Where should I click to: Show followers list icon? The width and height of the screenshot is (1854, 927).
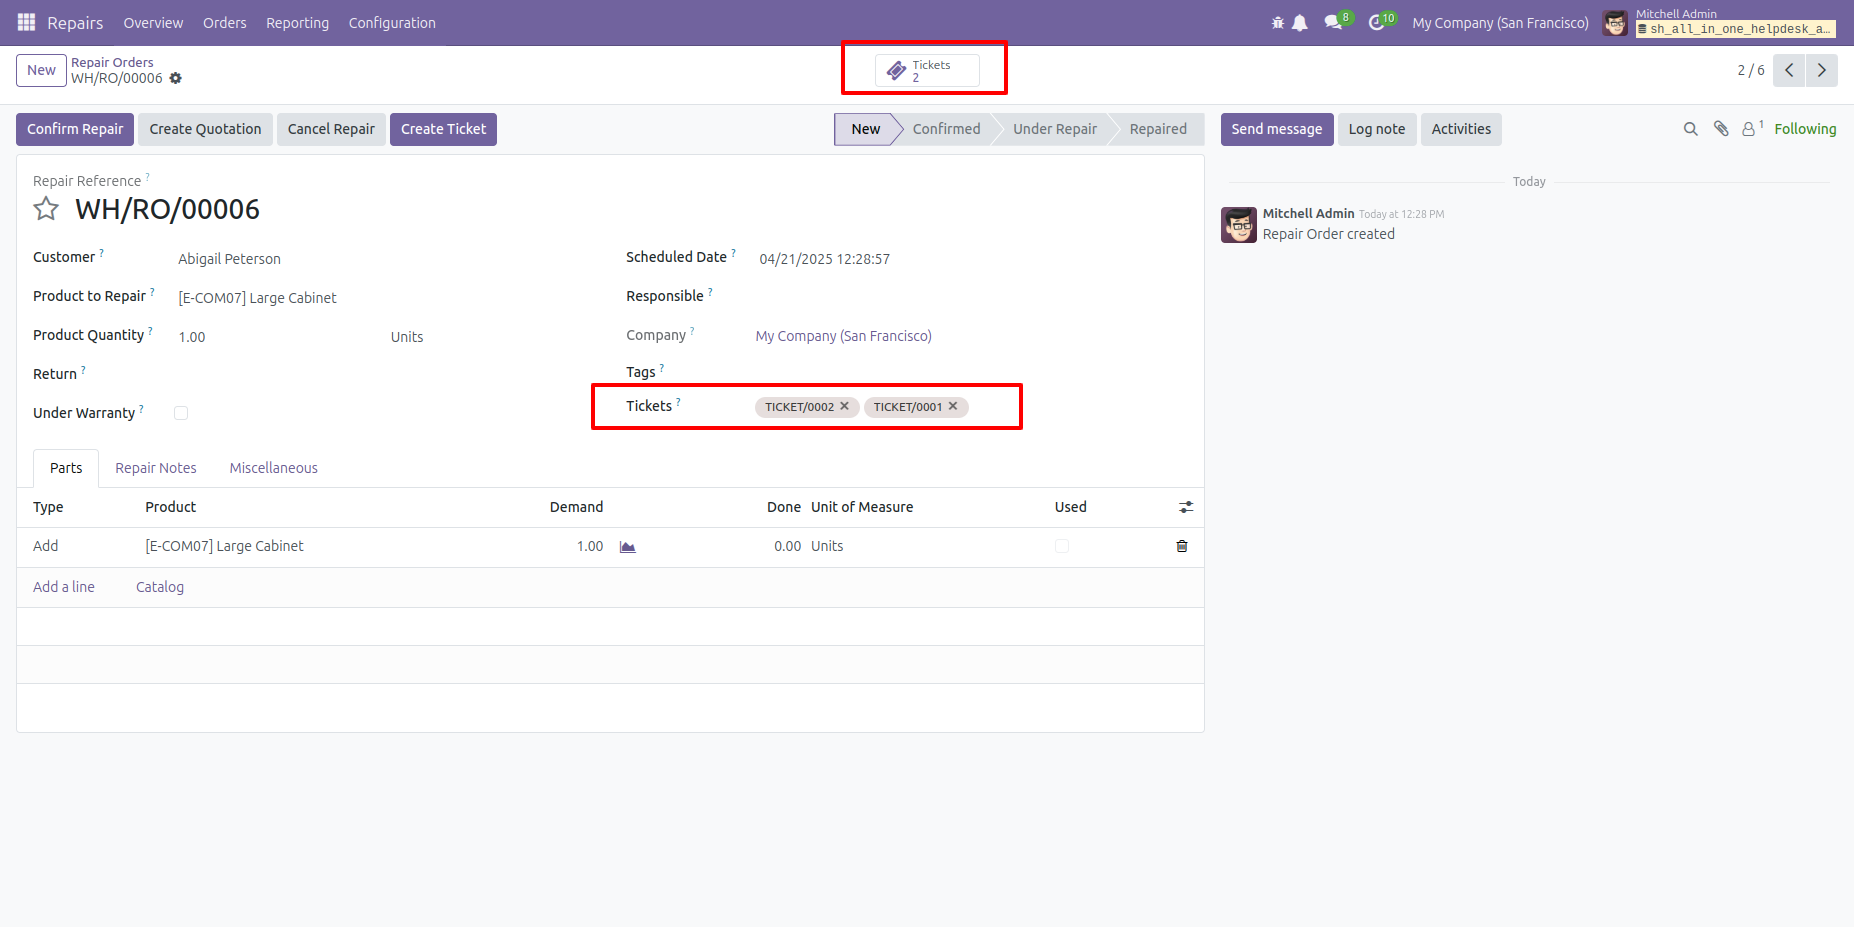(x=1752, y=129)
